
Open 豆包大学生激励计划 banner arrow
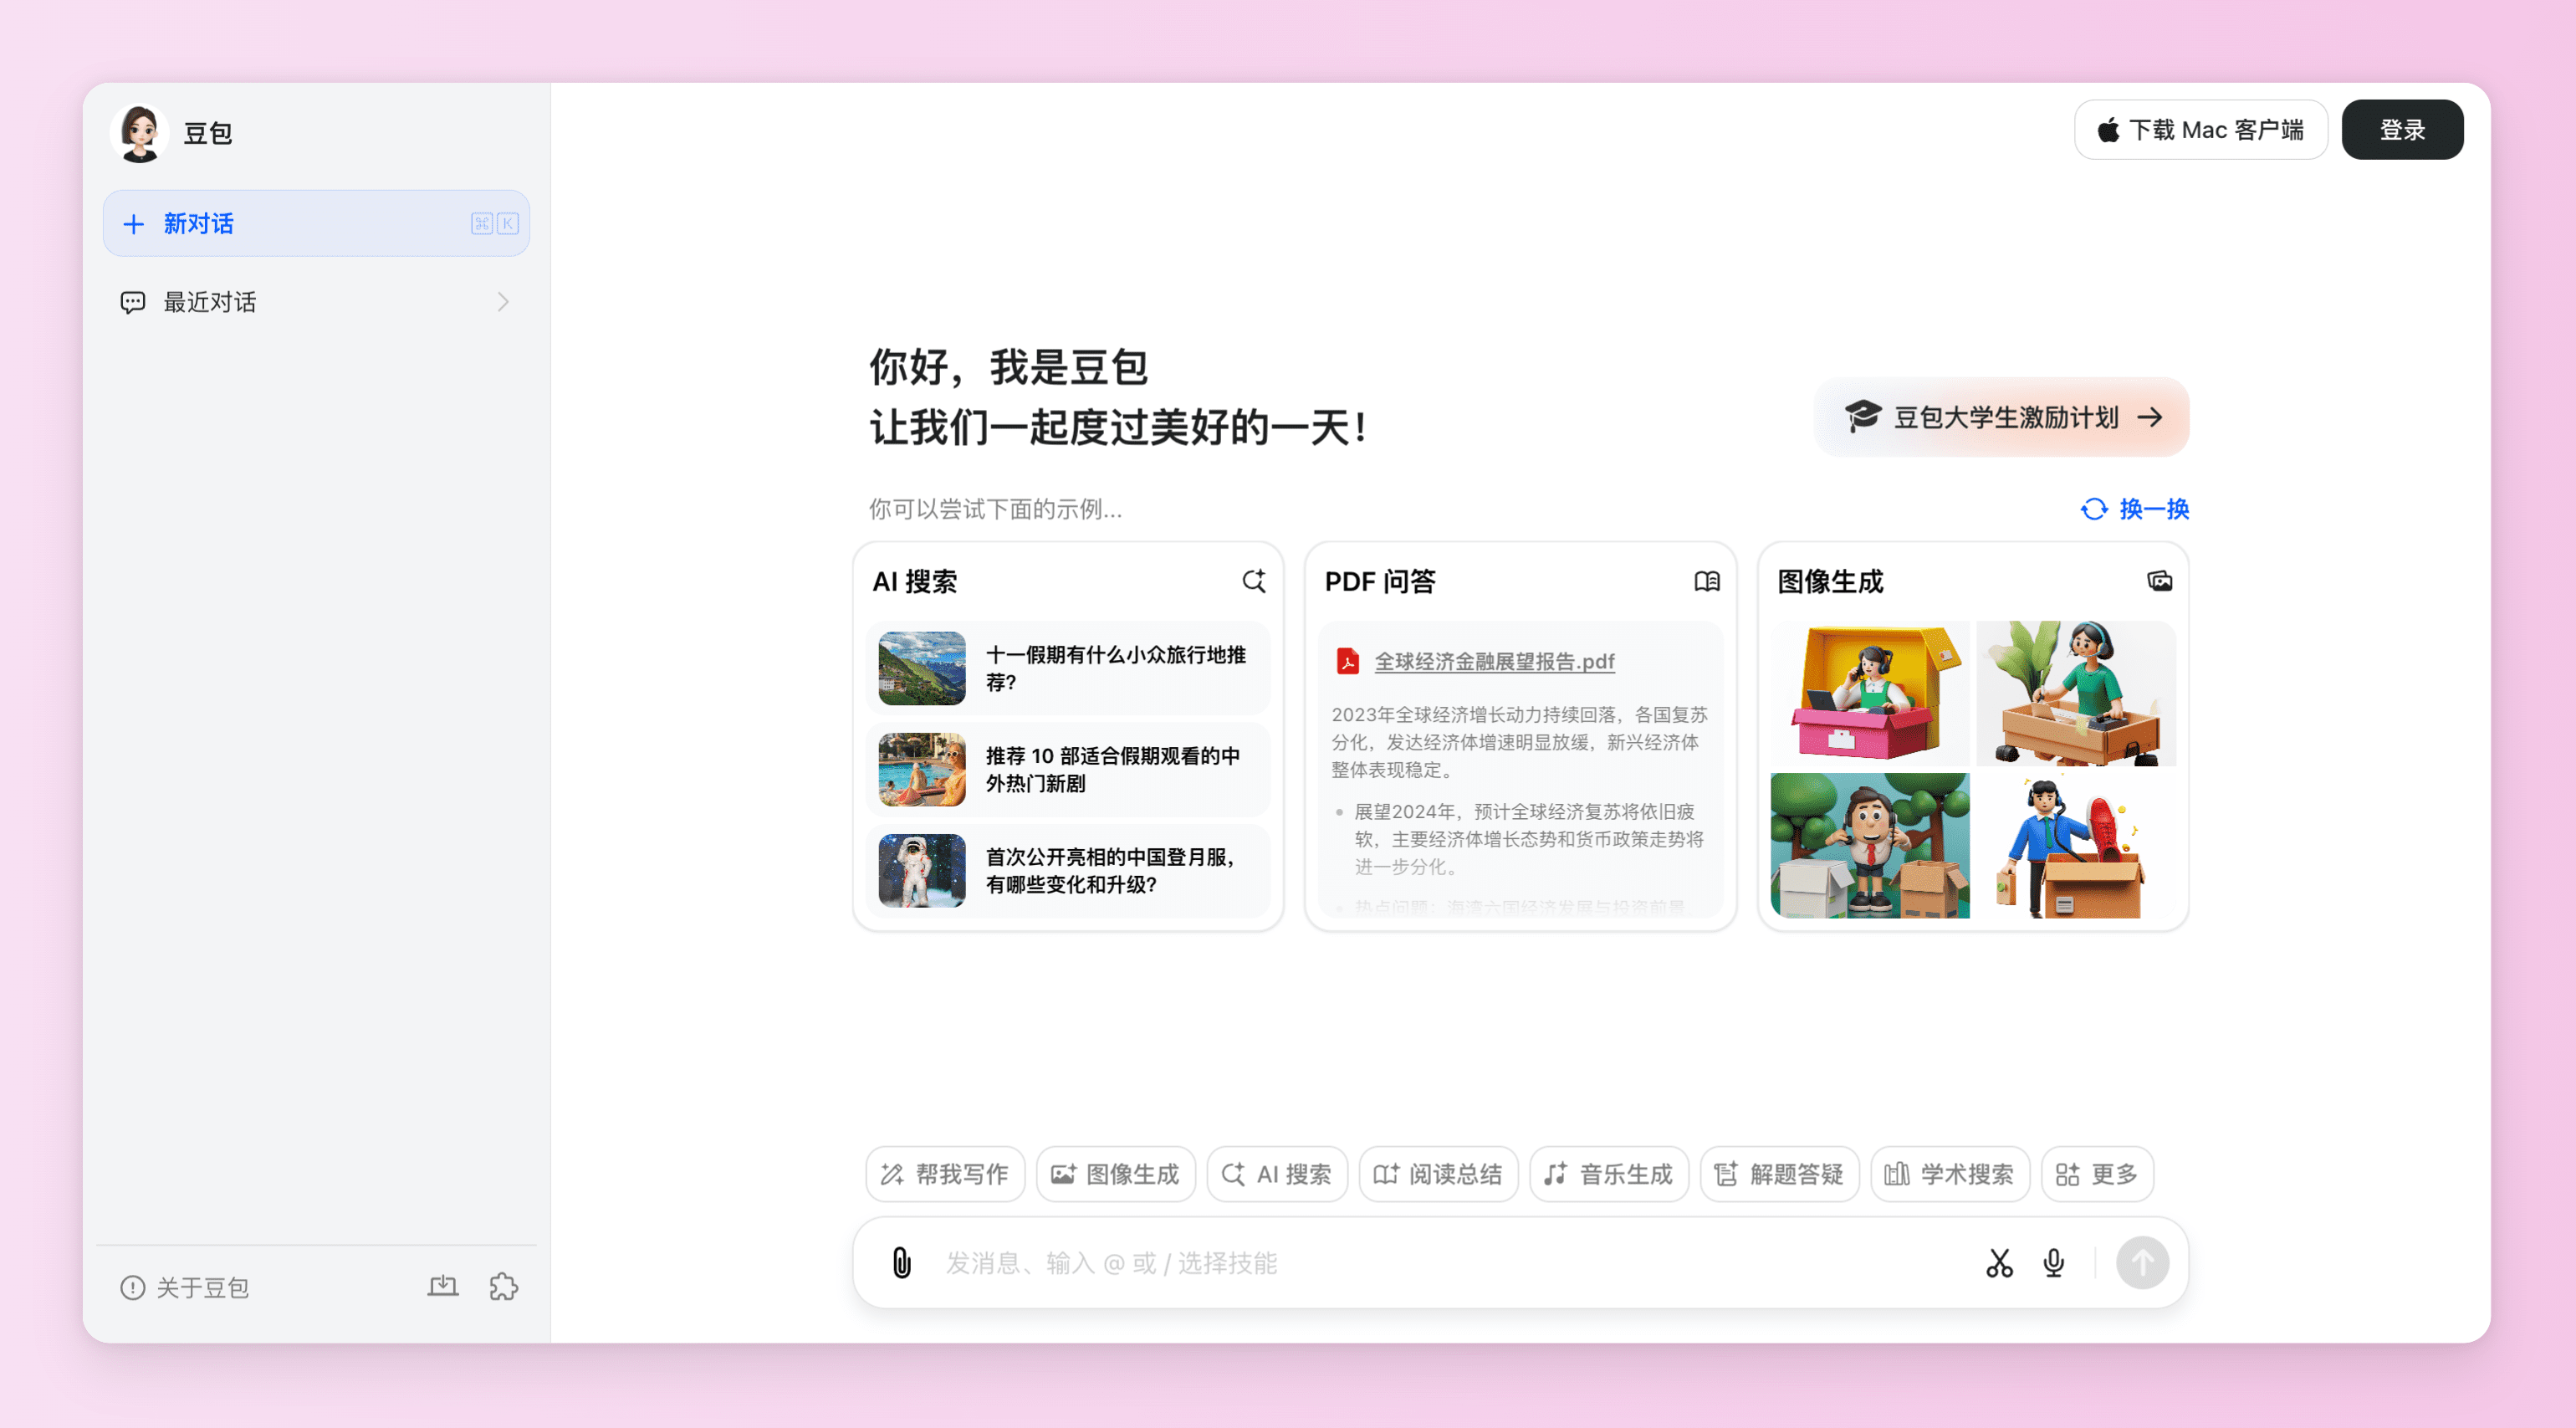(2150, 417)
